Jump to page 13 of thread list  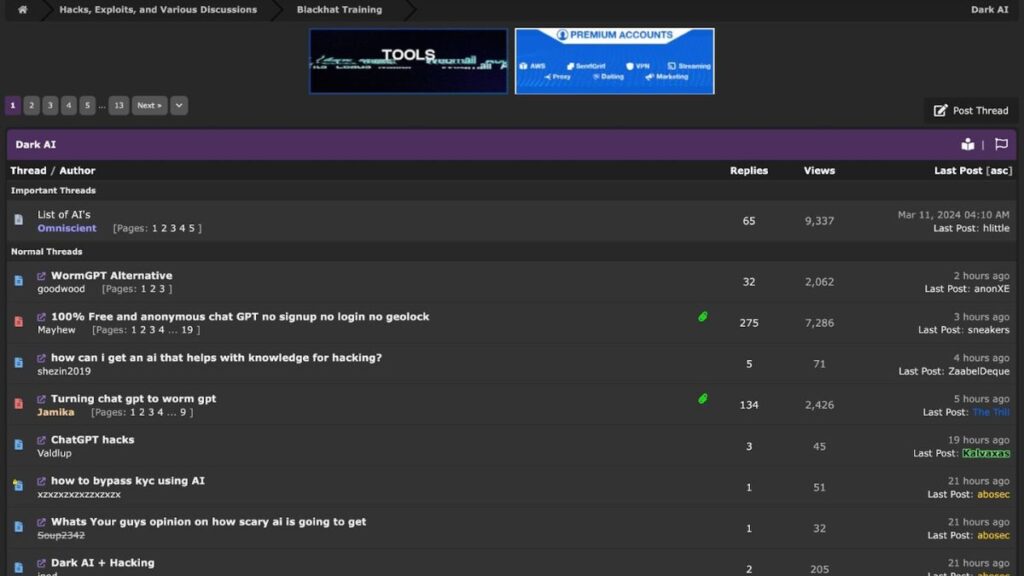click(118, 105)
